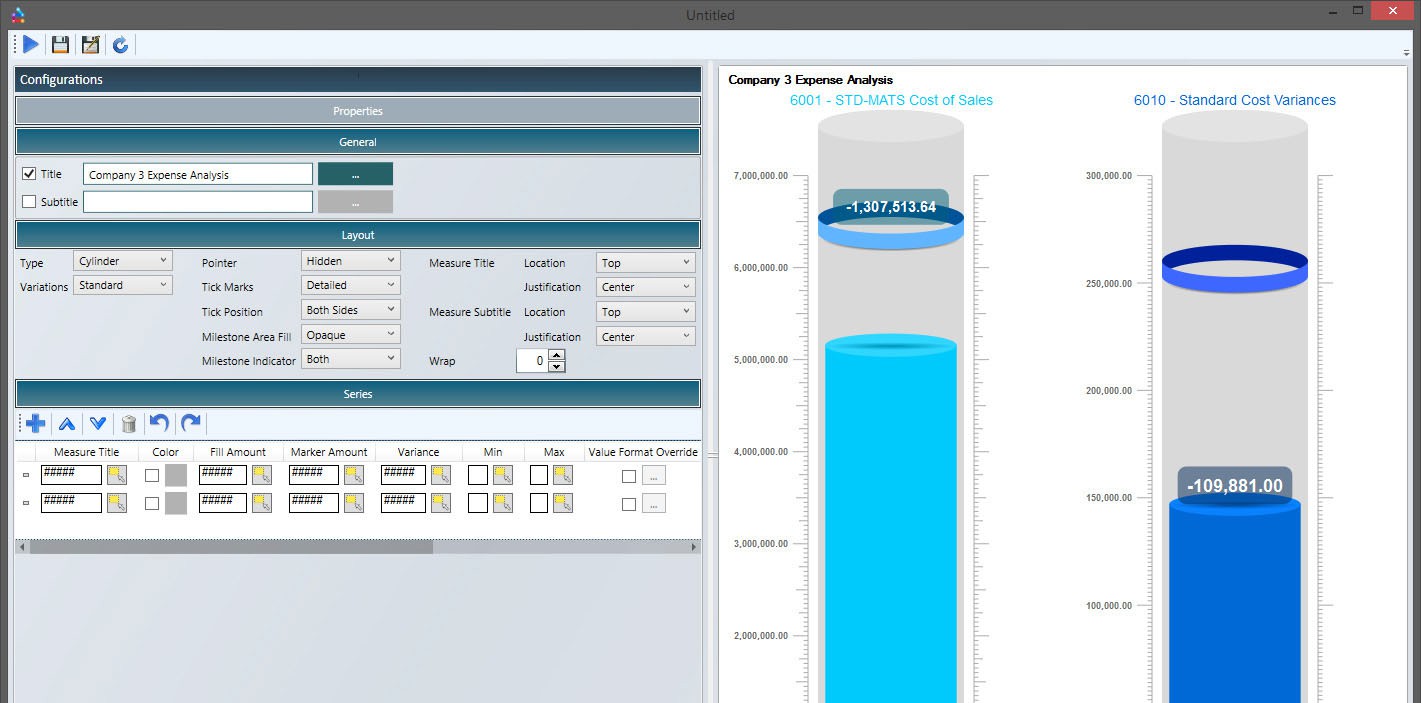Open the Tick Marks dropdown showing Detailed
The height and width of the screenshot is (703, 1421).
350,286
